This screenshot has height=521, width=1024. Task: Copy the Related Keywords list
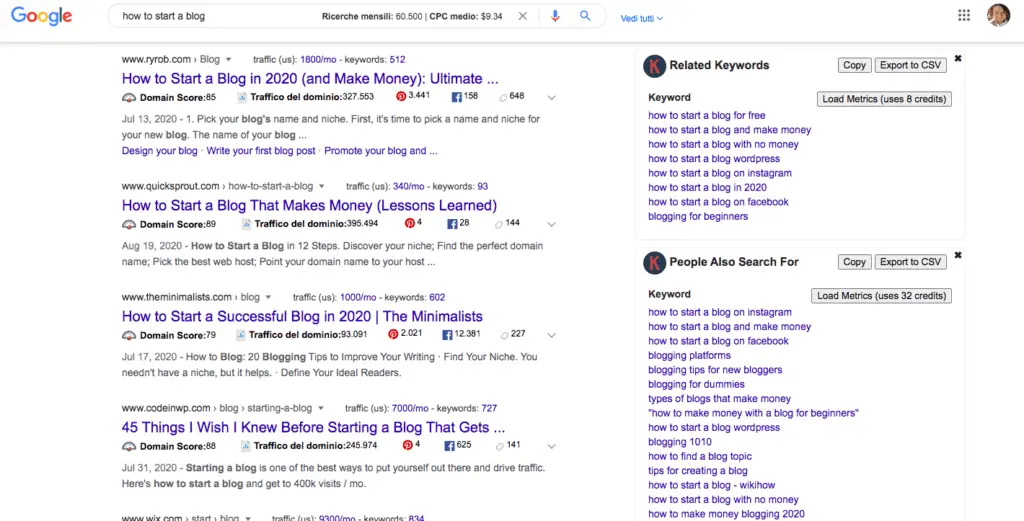point(854,65)
